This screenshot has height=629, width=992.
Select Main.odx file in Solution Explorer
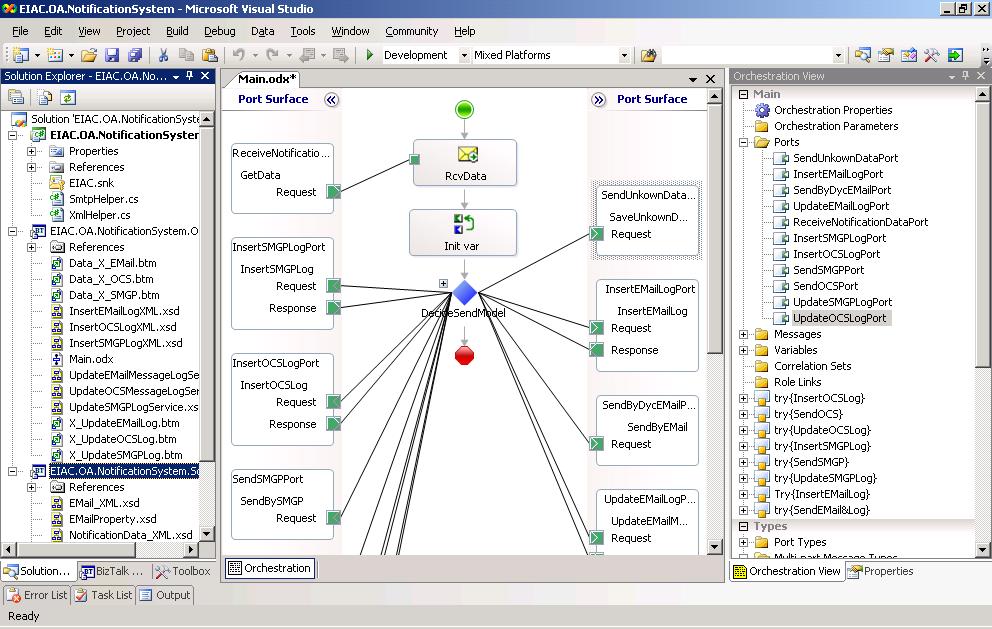[x=91, y=359]
